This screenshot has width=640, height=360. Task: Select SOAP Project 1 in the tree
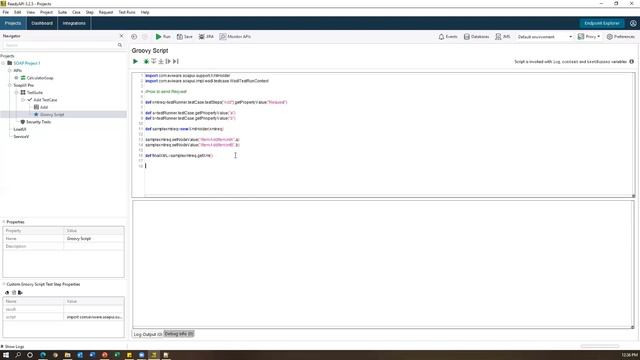pos(27,63)
